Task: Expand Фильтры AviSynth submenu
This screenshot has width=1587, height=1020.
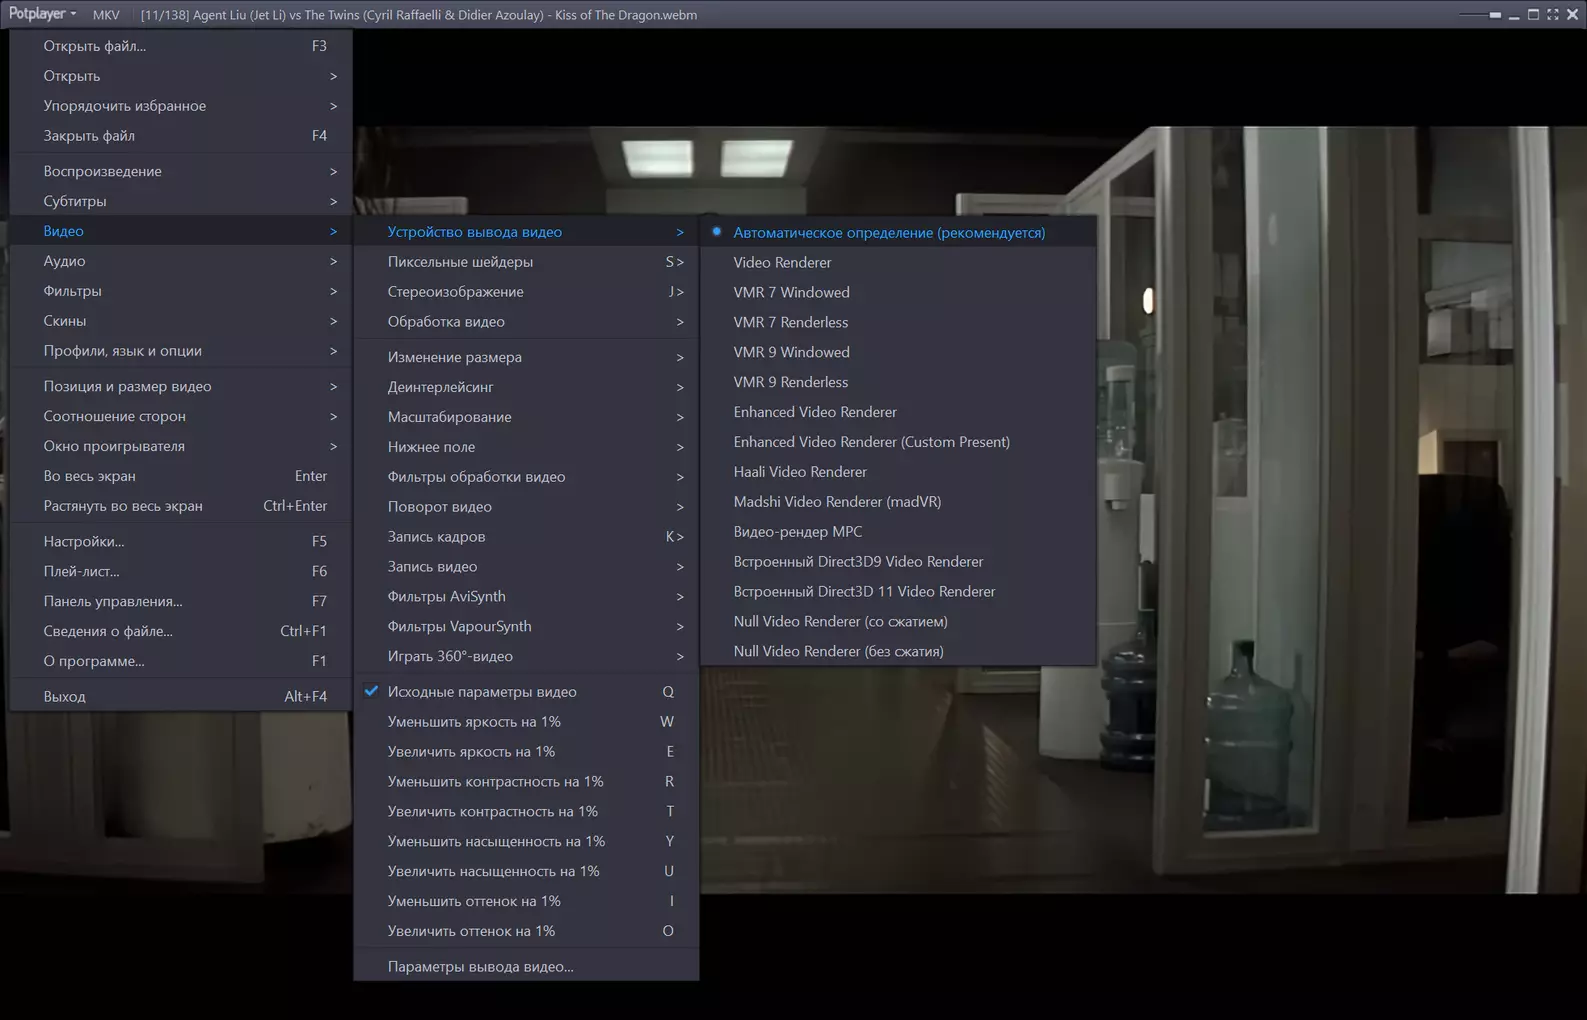Action: (x=526, y=596)
